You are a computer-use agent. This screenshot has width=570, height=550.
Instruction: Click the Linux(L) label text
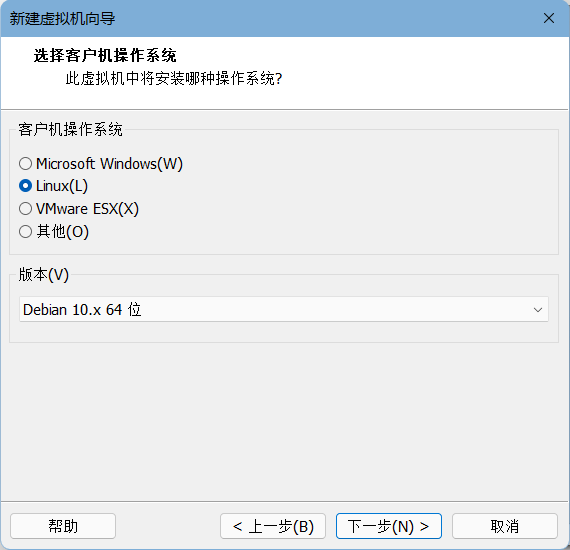(x=62, y=186)
